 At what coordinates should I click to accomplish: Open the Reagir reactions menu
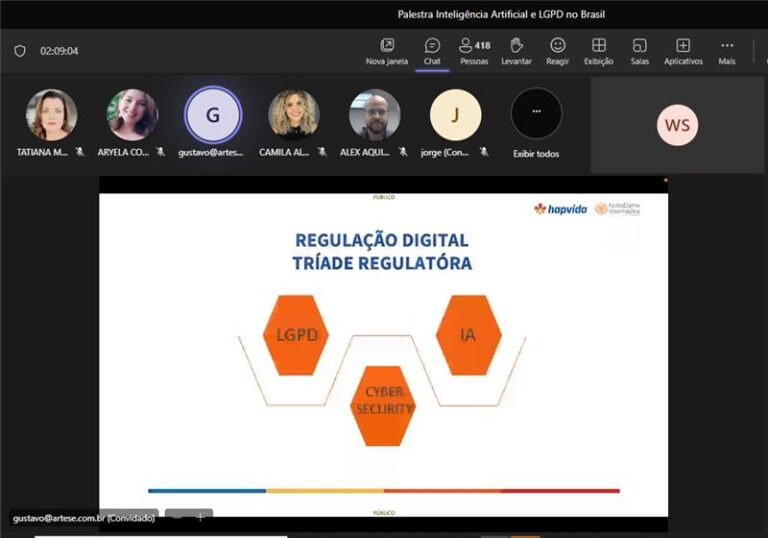click(x=558, y=51)
